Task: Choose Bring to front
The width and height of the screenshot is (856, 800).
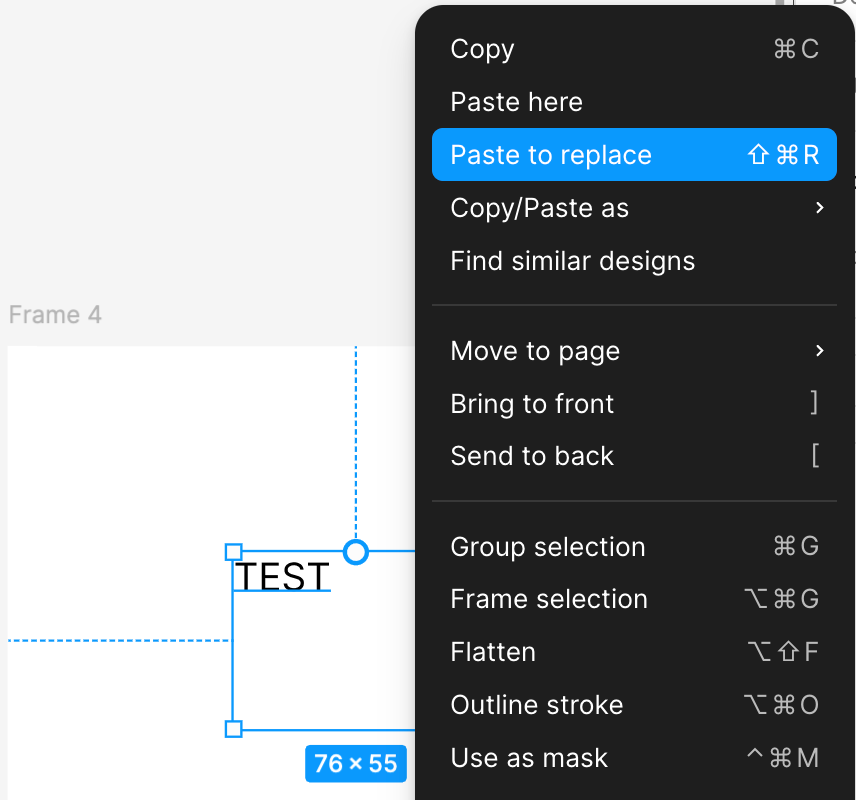Action: 634,404
